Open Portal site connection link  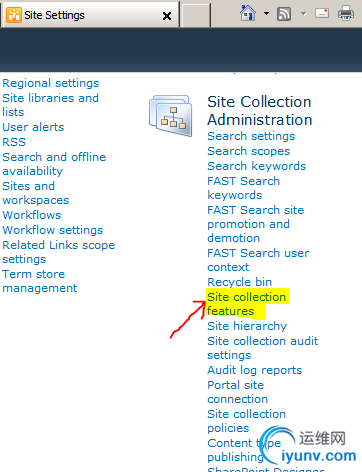[x=237, y=392]
